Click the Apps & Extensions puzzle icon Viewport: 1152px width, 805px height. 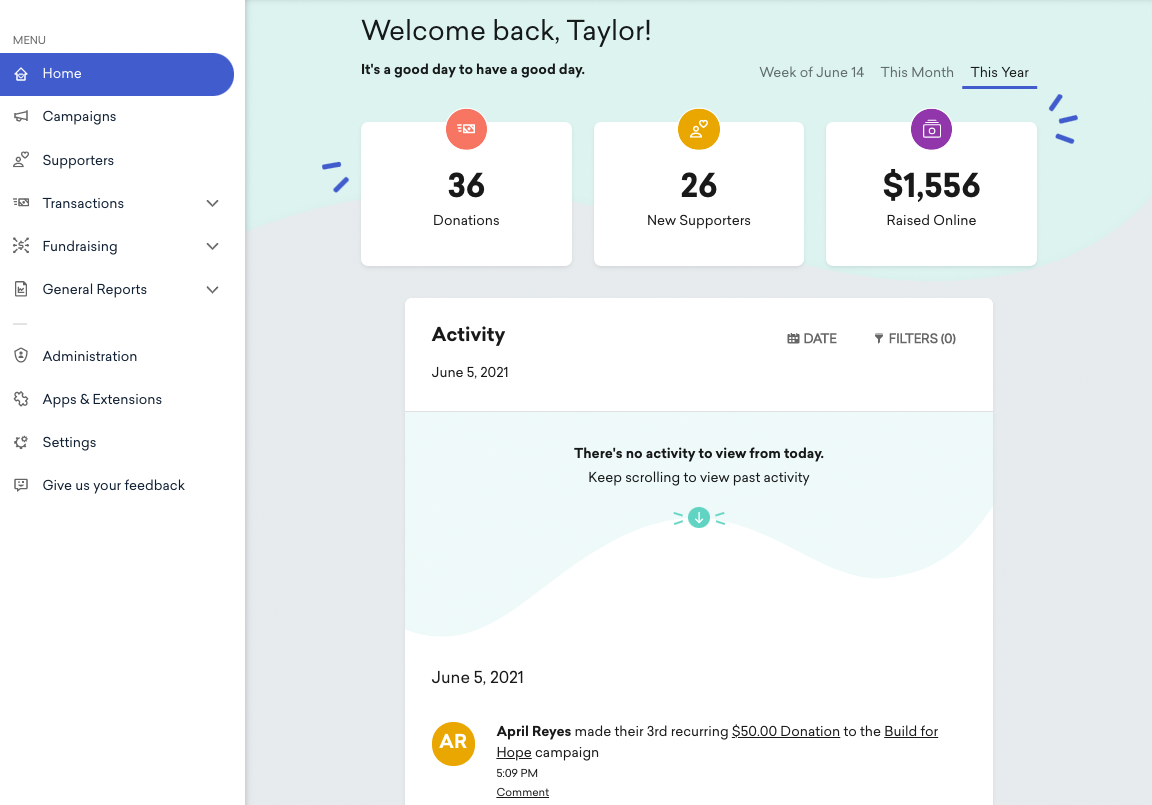point(21,399)
